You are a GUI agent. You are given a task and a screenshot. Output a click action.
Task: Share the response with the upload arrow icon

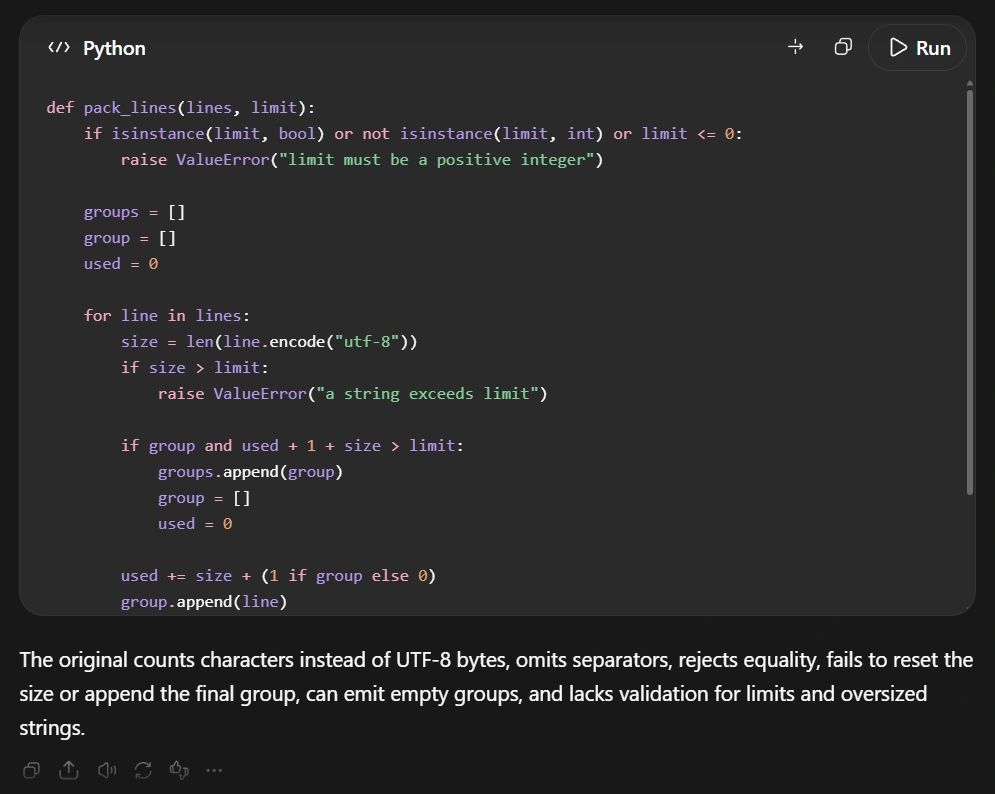point(69,770)
